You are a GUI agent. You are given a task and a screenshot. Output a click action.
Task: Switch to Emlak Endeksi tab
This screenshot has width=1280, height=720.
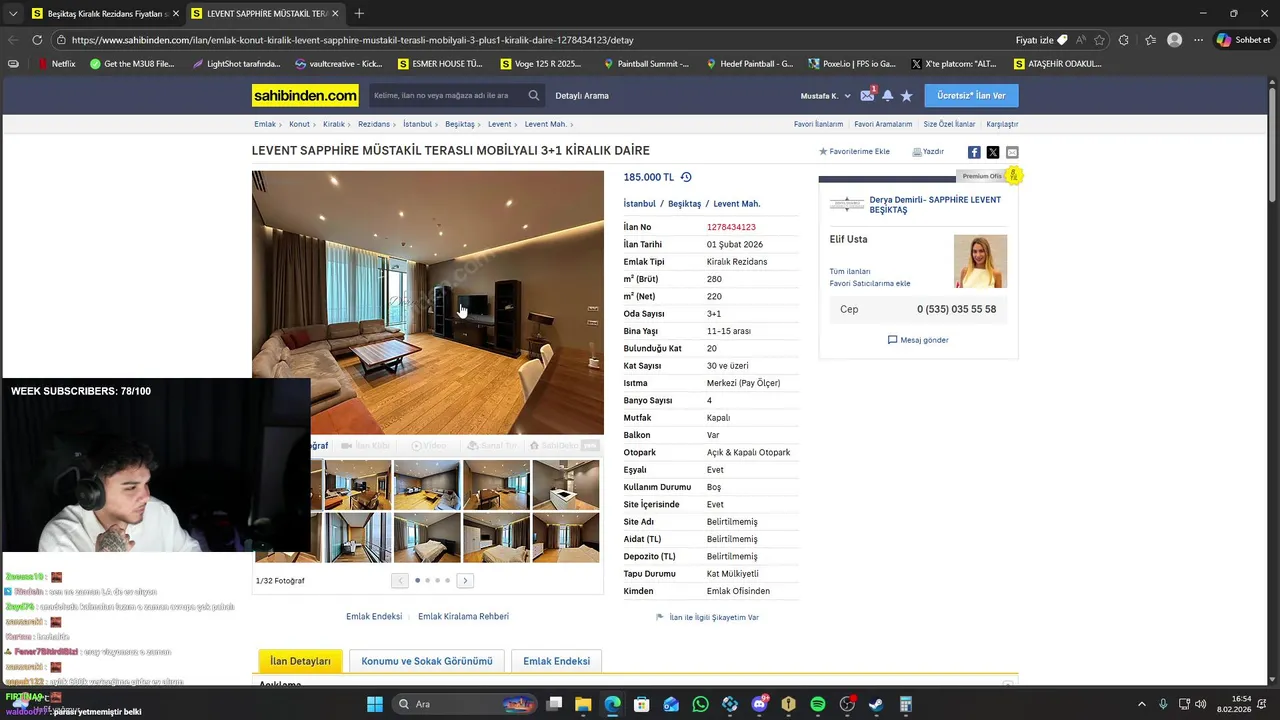(556, 661)
